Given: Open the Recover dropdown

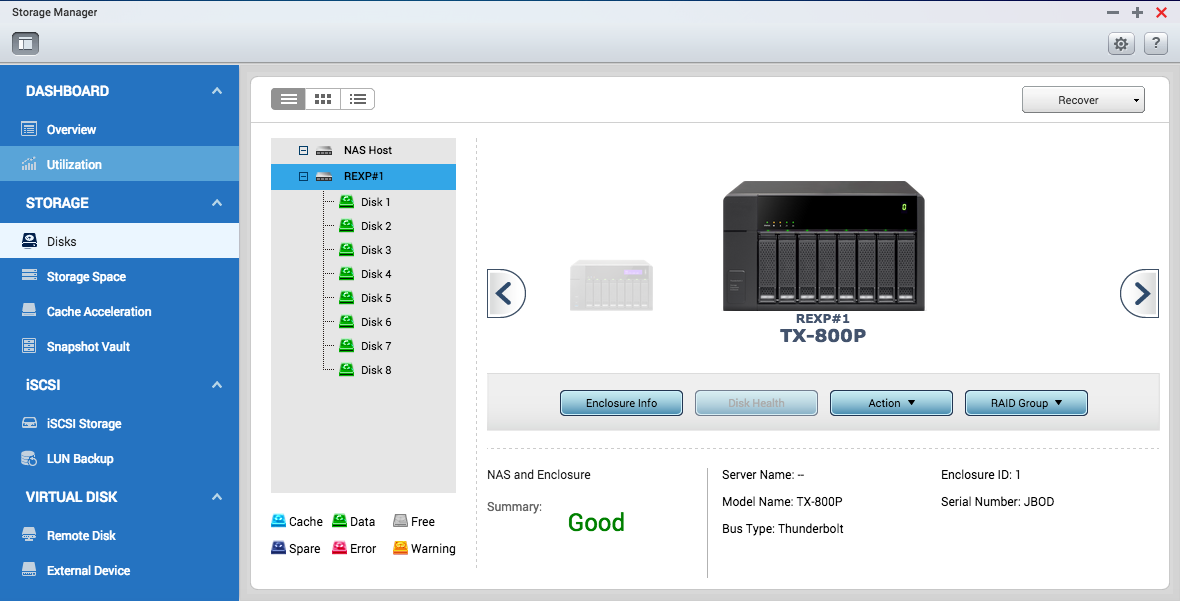Looking at the screenshot, I should coord(1083,100).
